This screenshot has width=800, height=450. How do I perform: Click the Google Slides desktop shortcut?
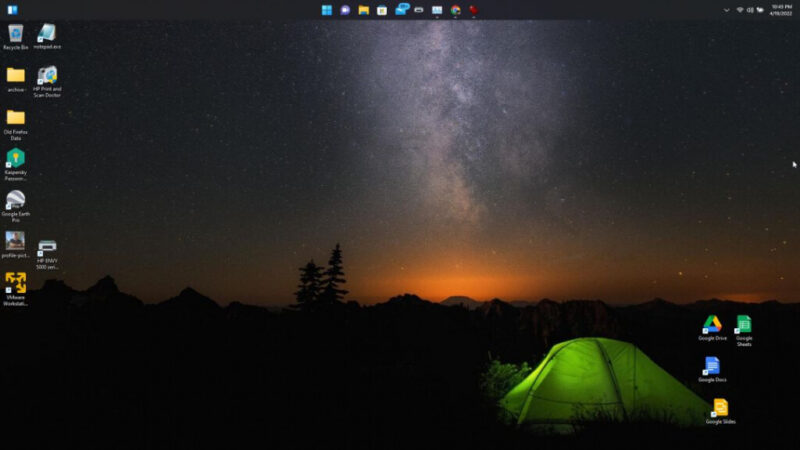click(720, 408)
